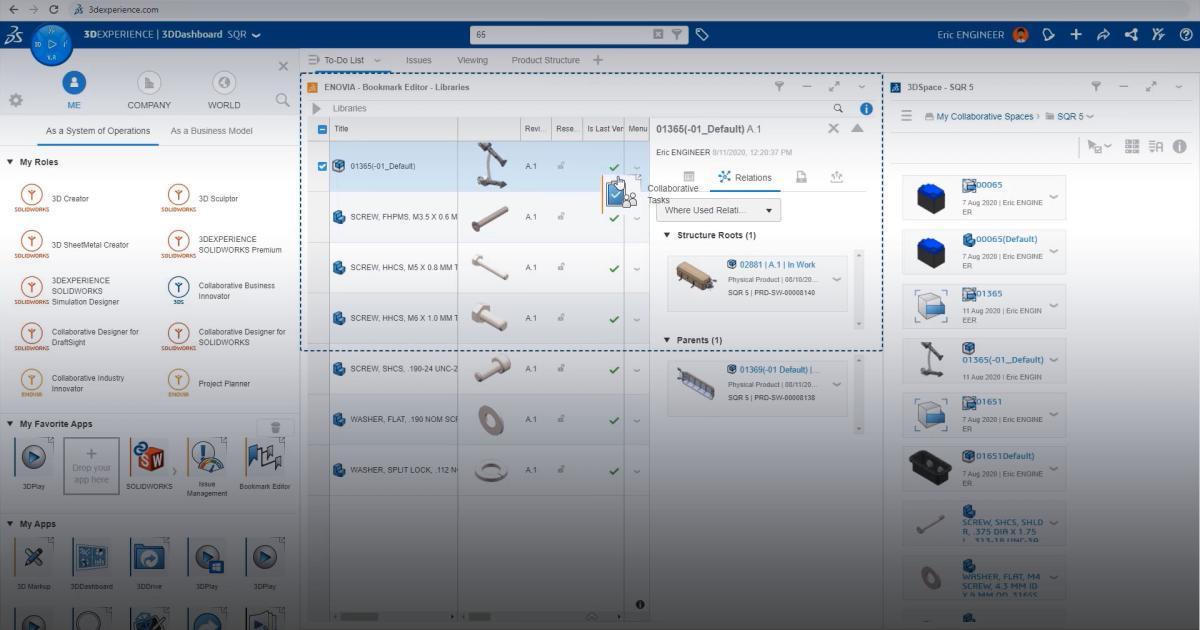Toggle the select-all checkbox beside Title header
Screen dimensions: 1200x630
pos(322,129)
